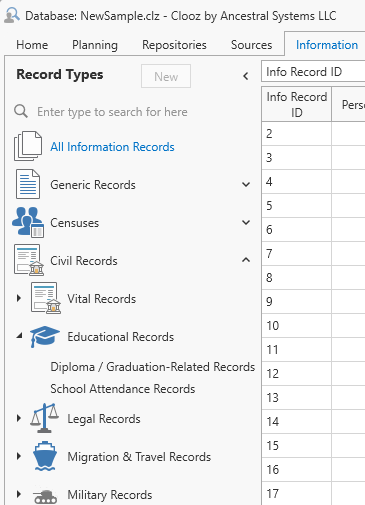365x505 pixels.
Task: Select record row with ID 15
Action: (313, 445)
